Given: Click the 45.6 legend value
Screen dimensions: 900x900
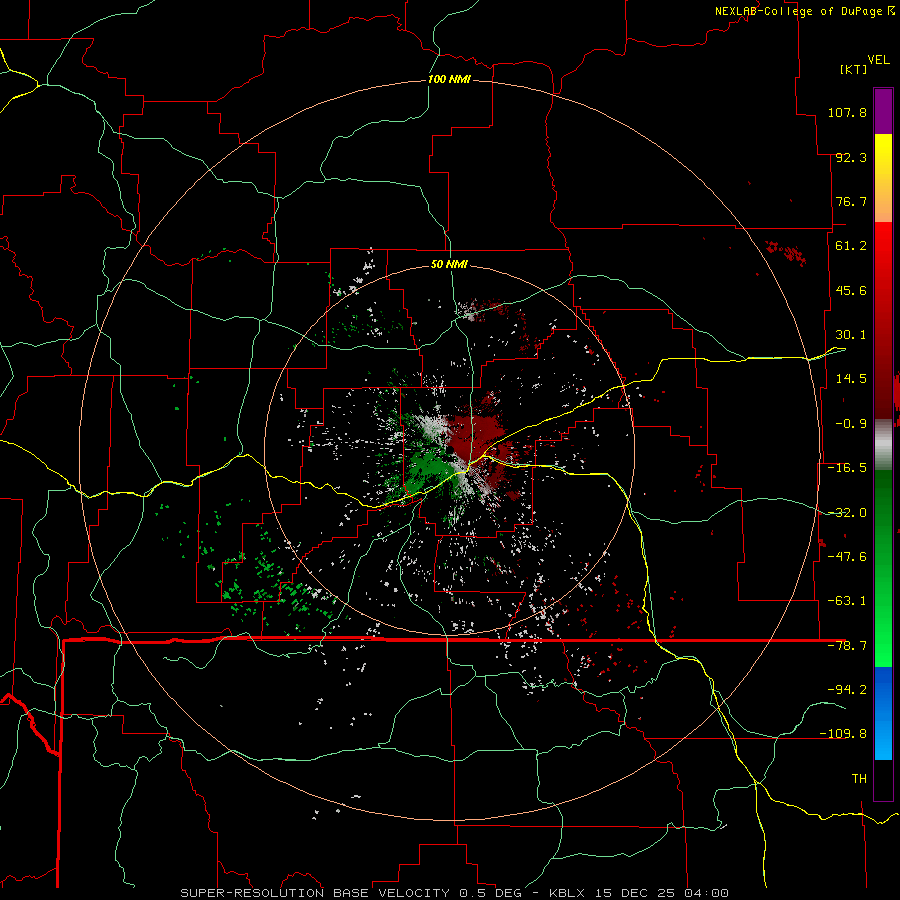Looking at the screenshot, I should coord(851,290).
